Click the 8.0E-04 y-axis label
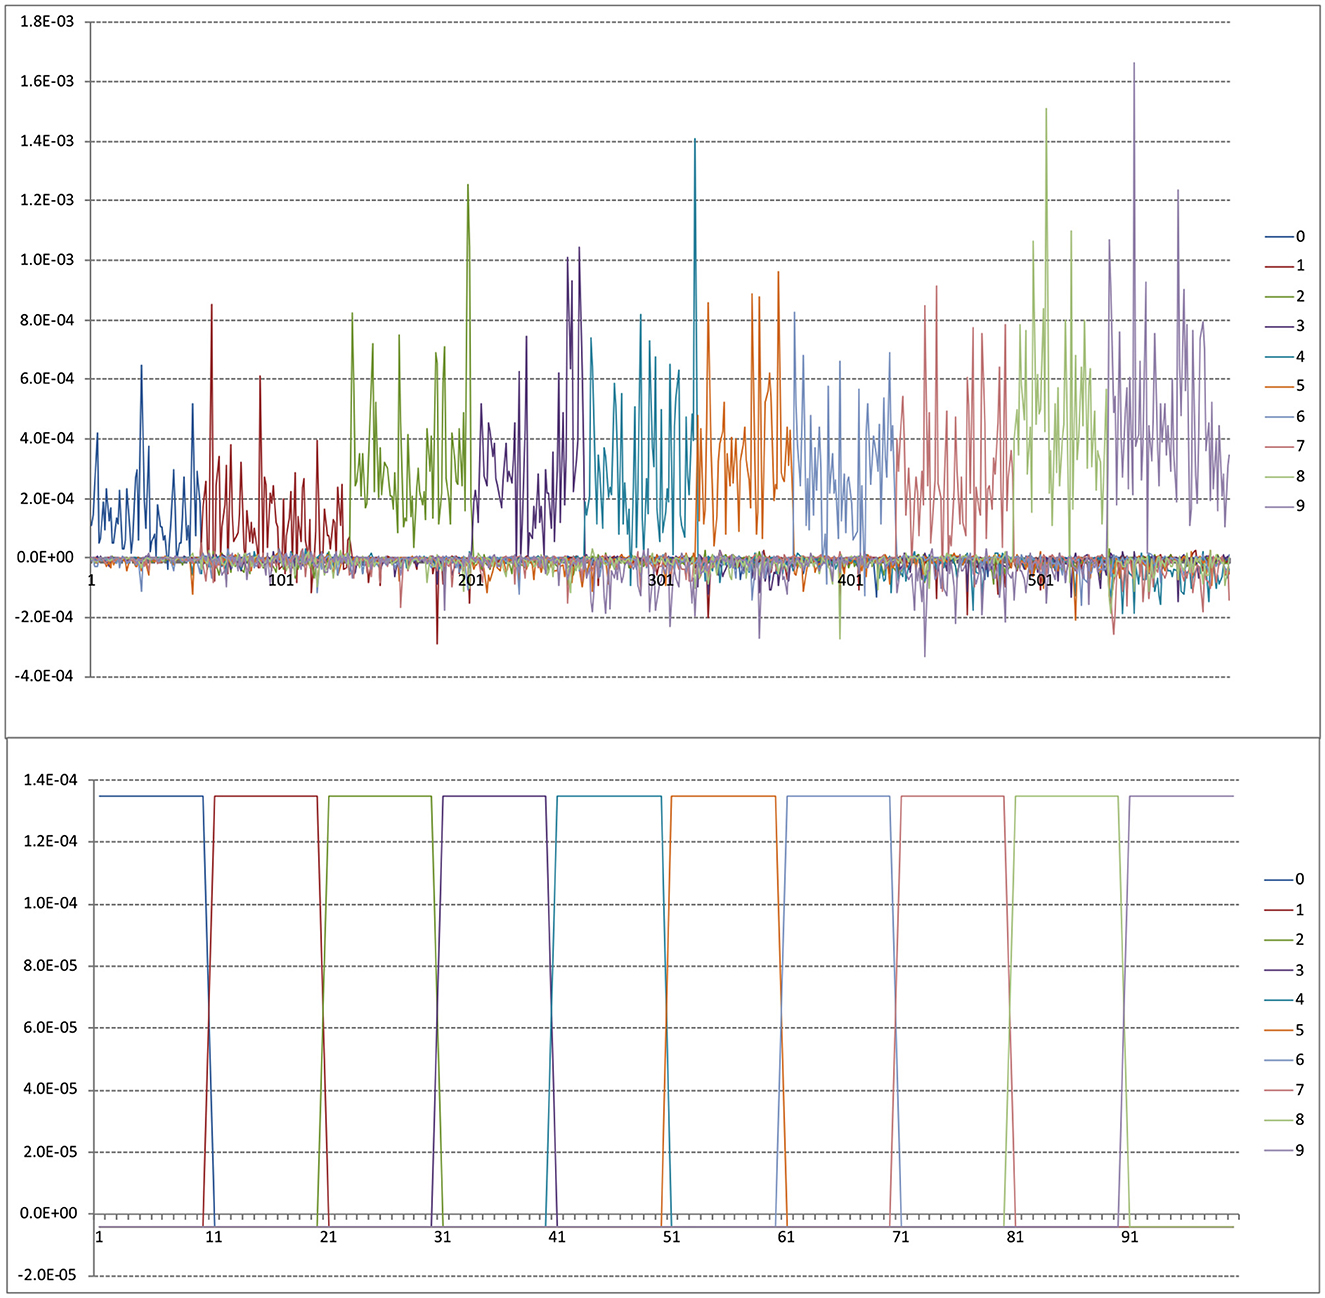The height and width of the screenshot is (1298, 1325). coord(47,320)
